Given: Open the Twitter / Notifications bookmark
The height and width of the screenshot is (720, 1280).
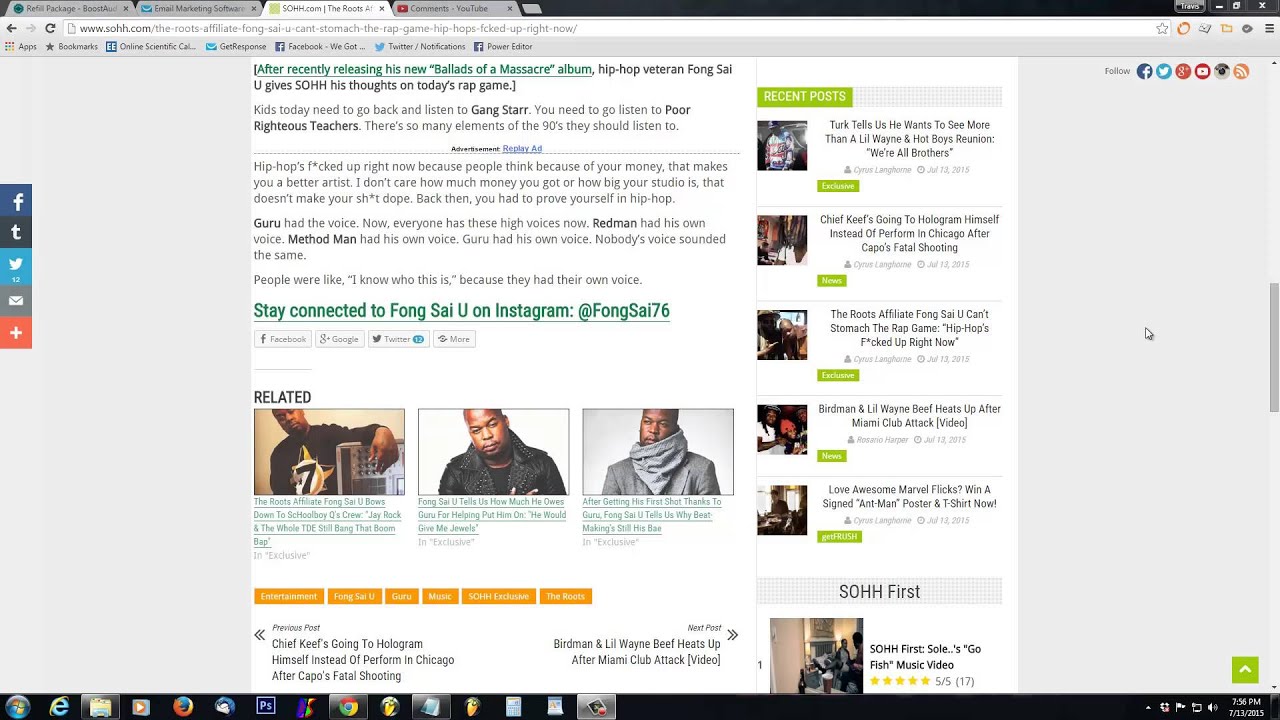Looking at the screenshot, I should coord(420,46).
